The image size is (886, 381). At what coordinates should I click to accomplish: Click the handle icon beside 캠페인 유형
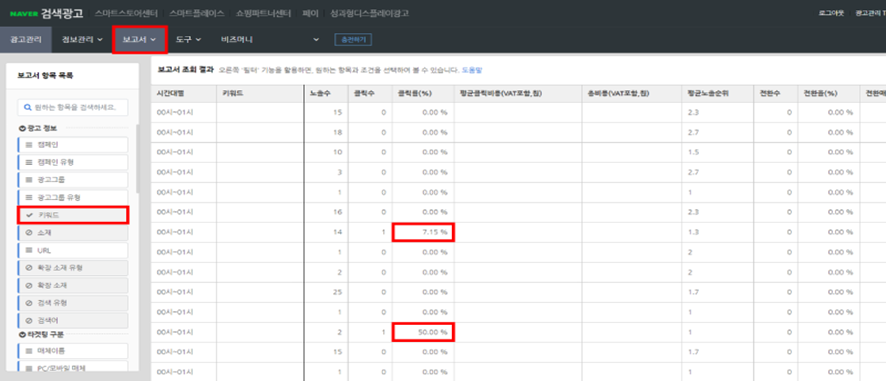point(29,162)
